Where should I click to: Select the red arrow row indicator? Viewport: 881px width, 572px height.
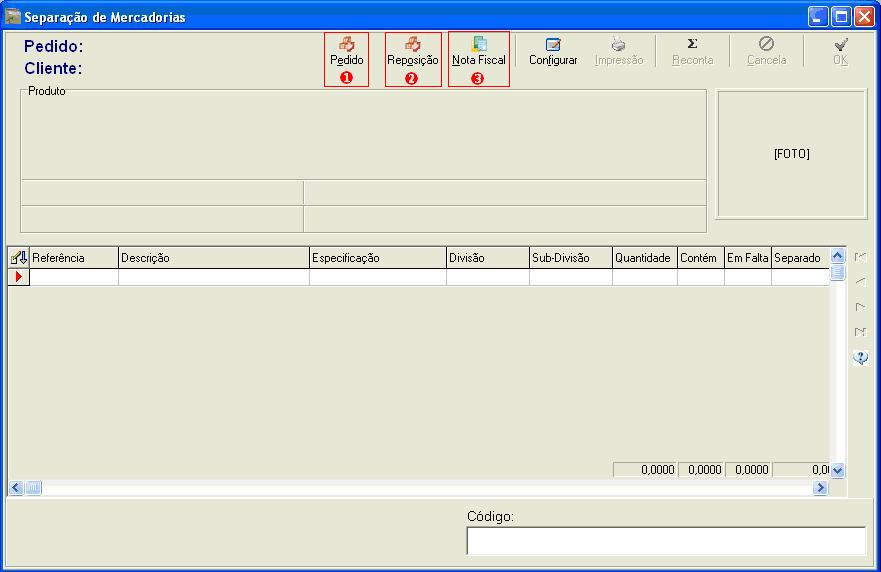click(19, 276)
